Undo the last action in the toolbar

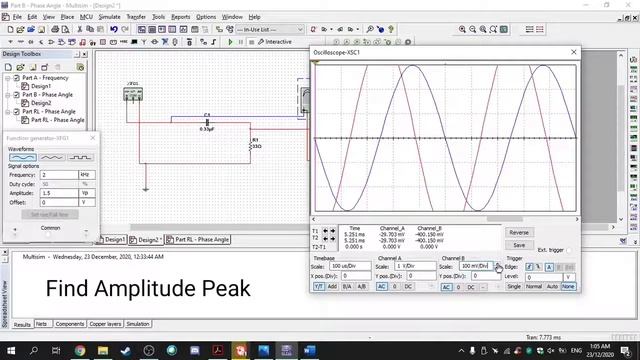tap(114, 29)
